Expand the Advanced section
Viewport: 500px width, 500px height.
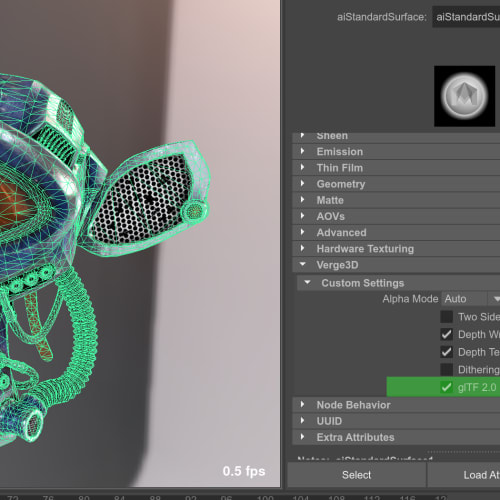396,232
